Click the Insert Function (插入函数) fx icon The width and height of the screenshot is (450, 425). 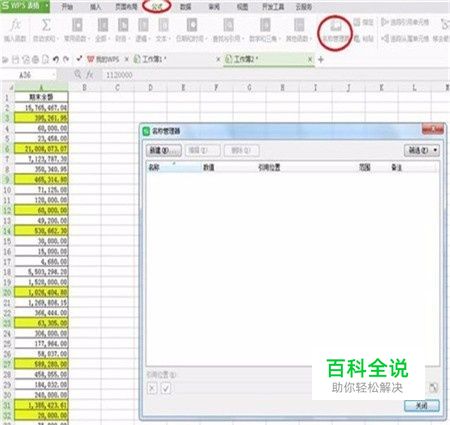[x=15, y=25]
